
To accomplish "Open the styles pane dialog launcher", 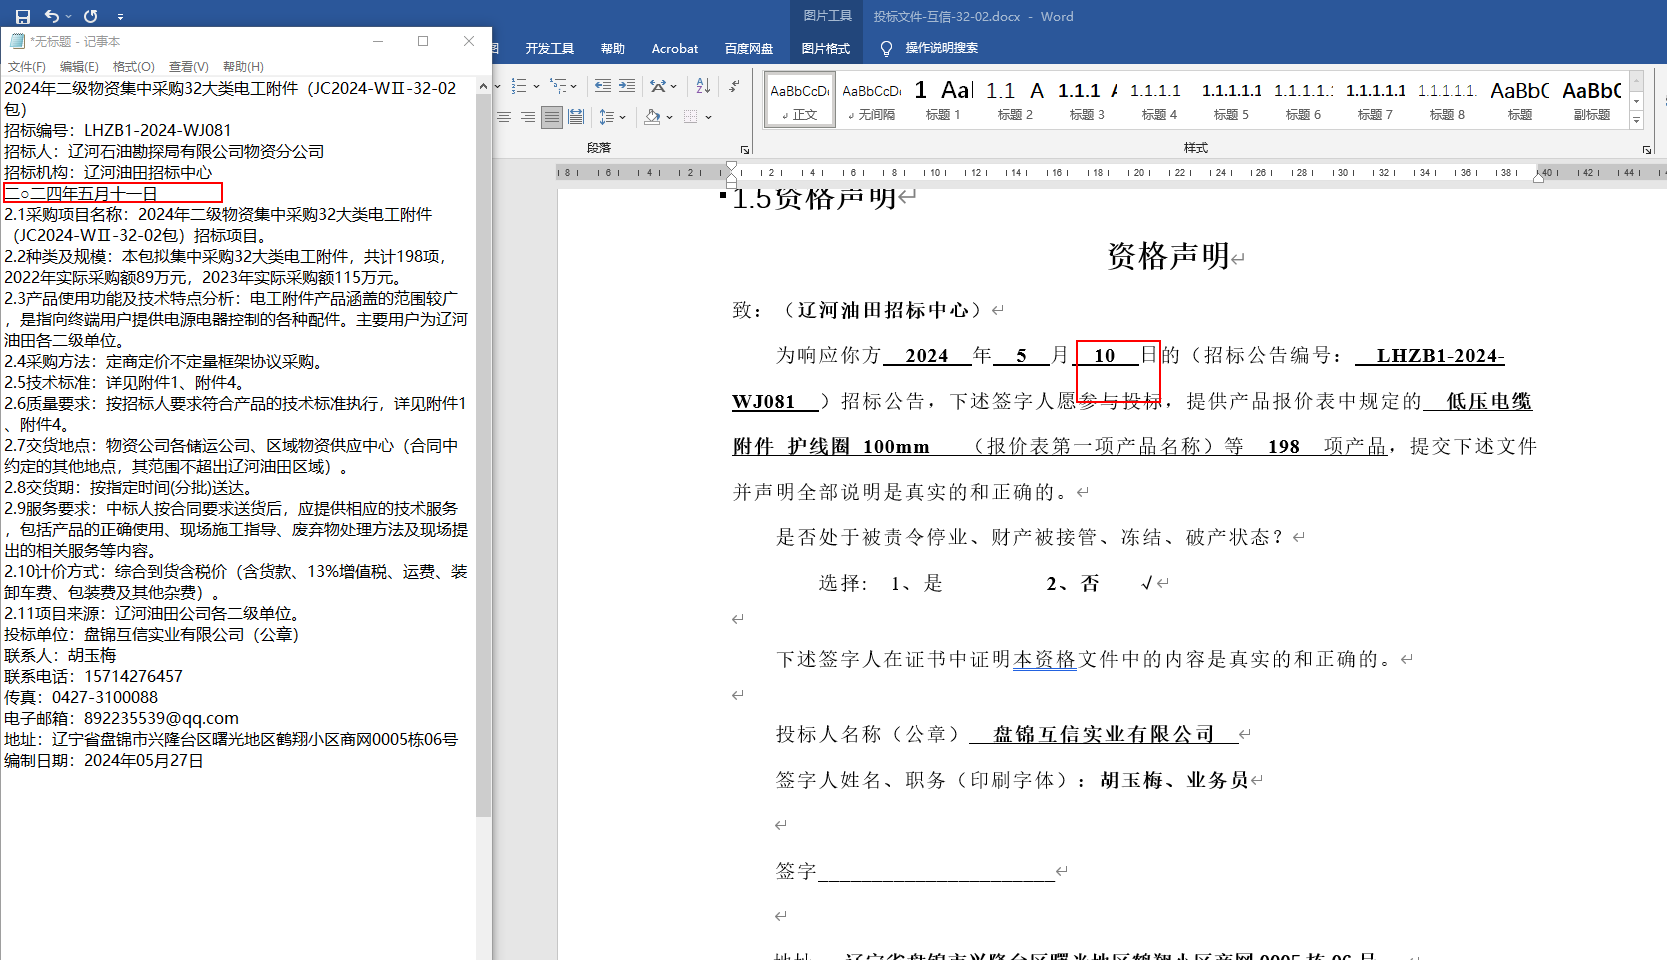I will click(x=1647, y=149).
